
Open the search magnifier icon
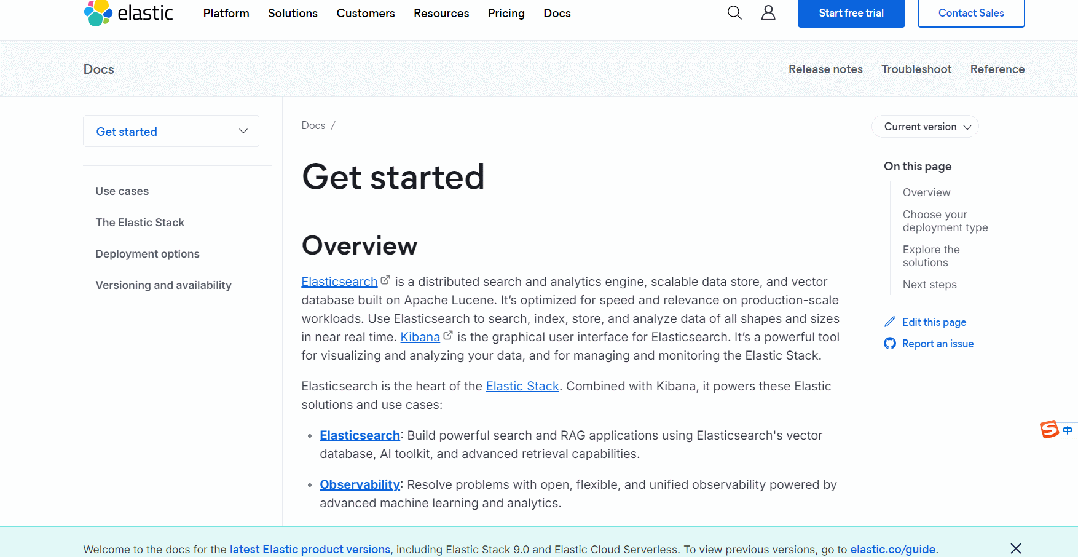pyautogui.click(x=735, y=13)
